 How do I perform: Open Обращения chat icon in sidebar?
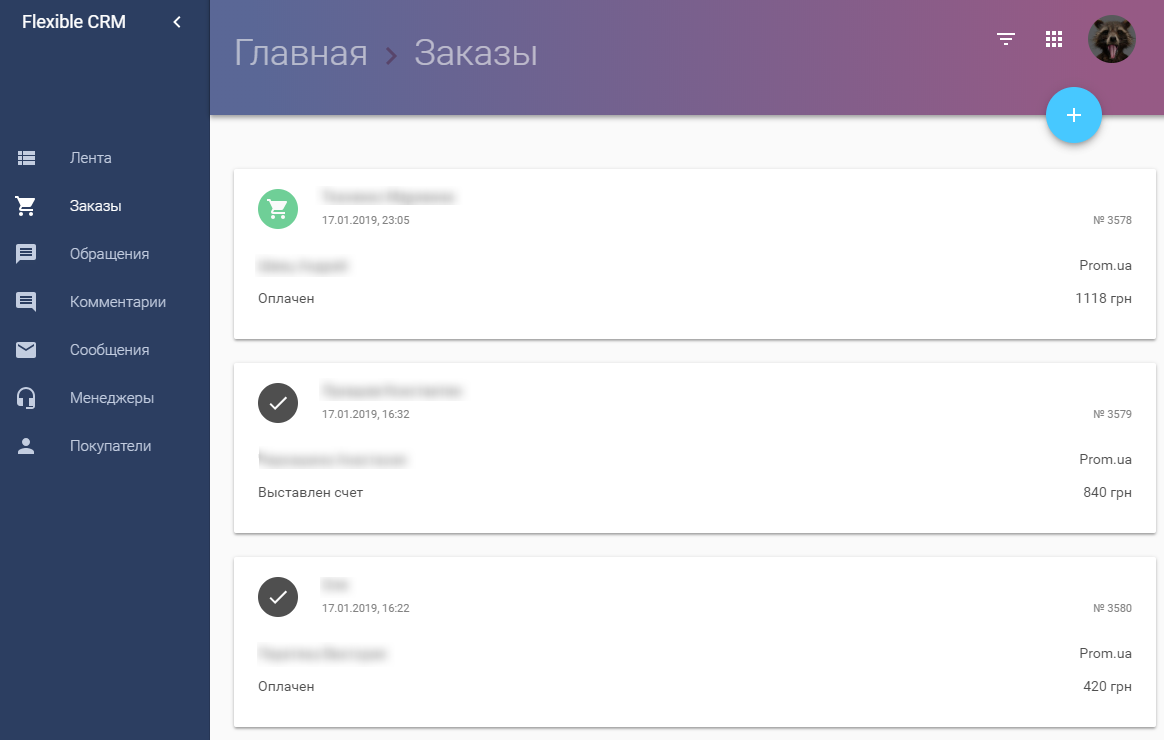[x=26, y=254]
